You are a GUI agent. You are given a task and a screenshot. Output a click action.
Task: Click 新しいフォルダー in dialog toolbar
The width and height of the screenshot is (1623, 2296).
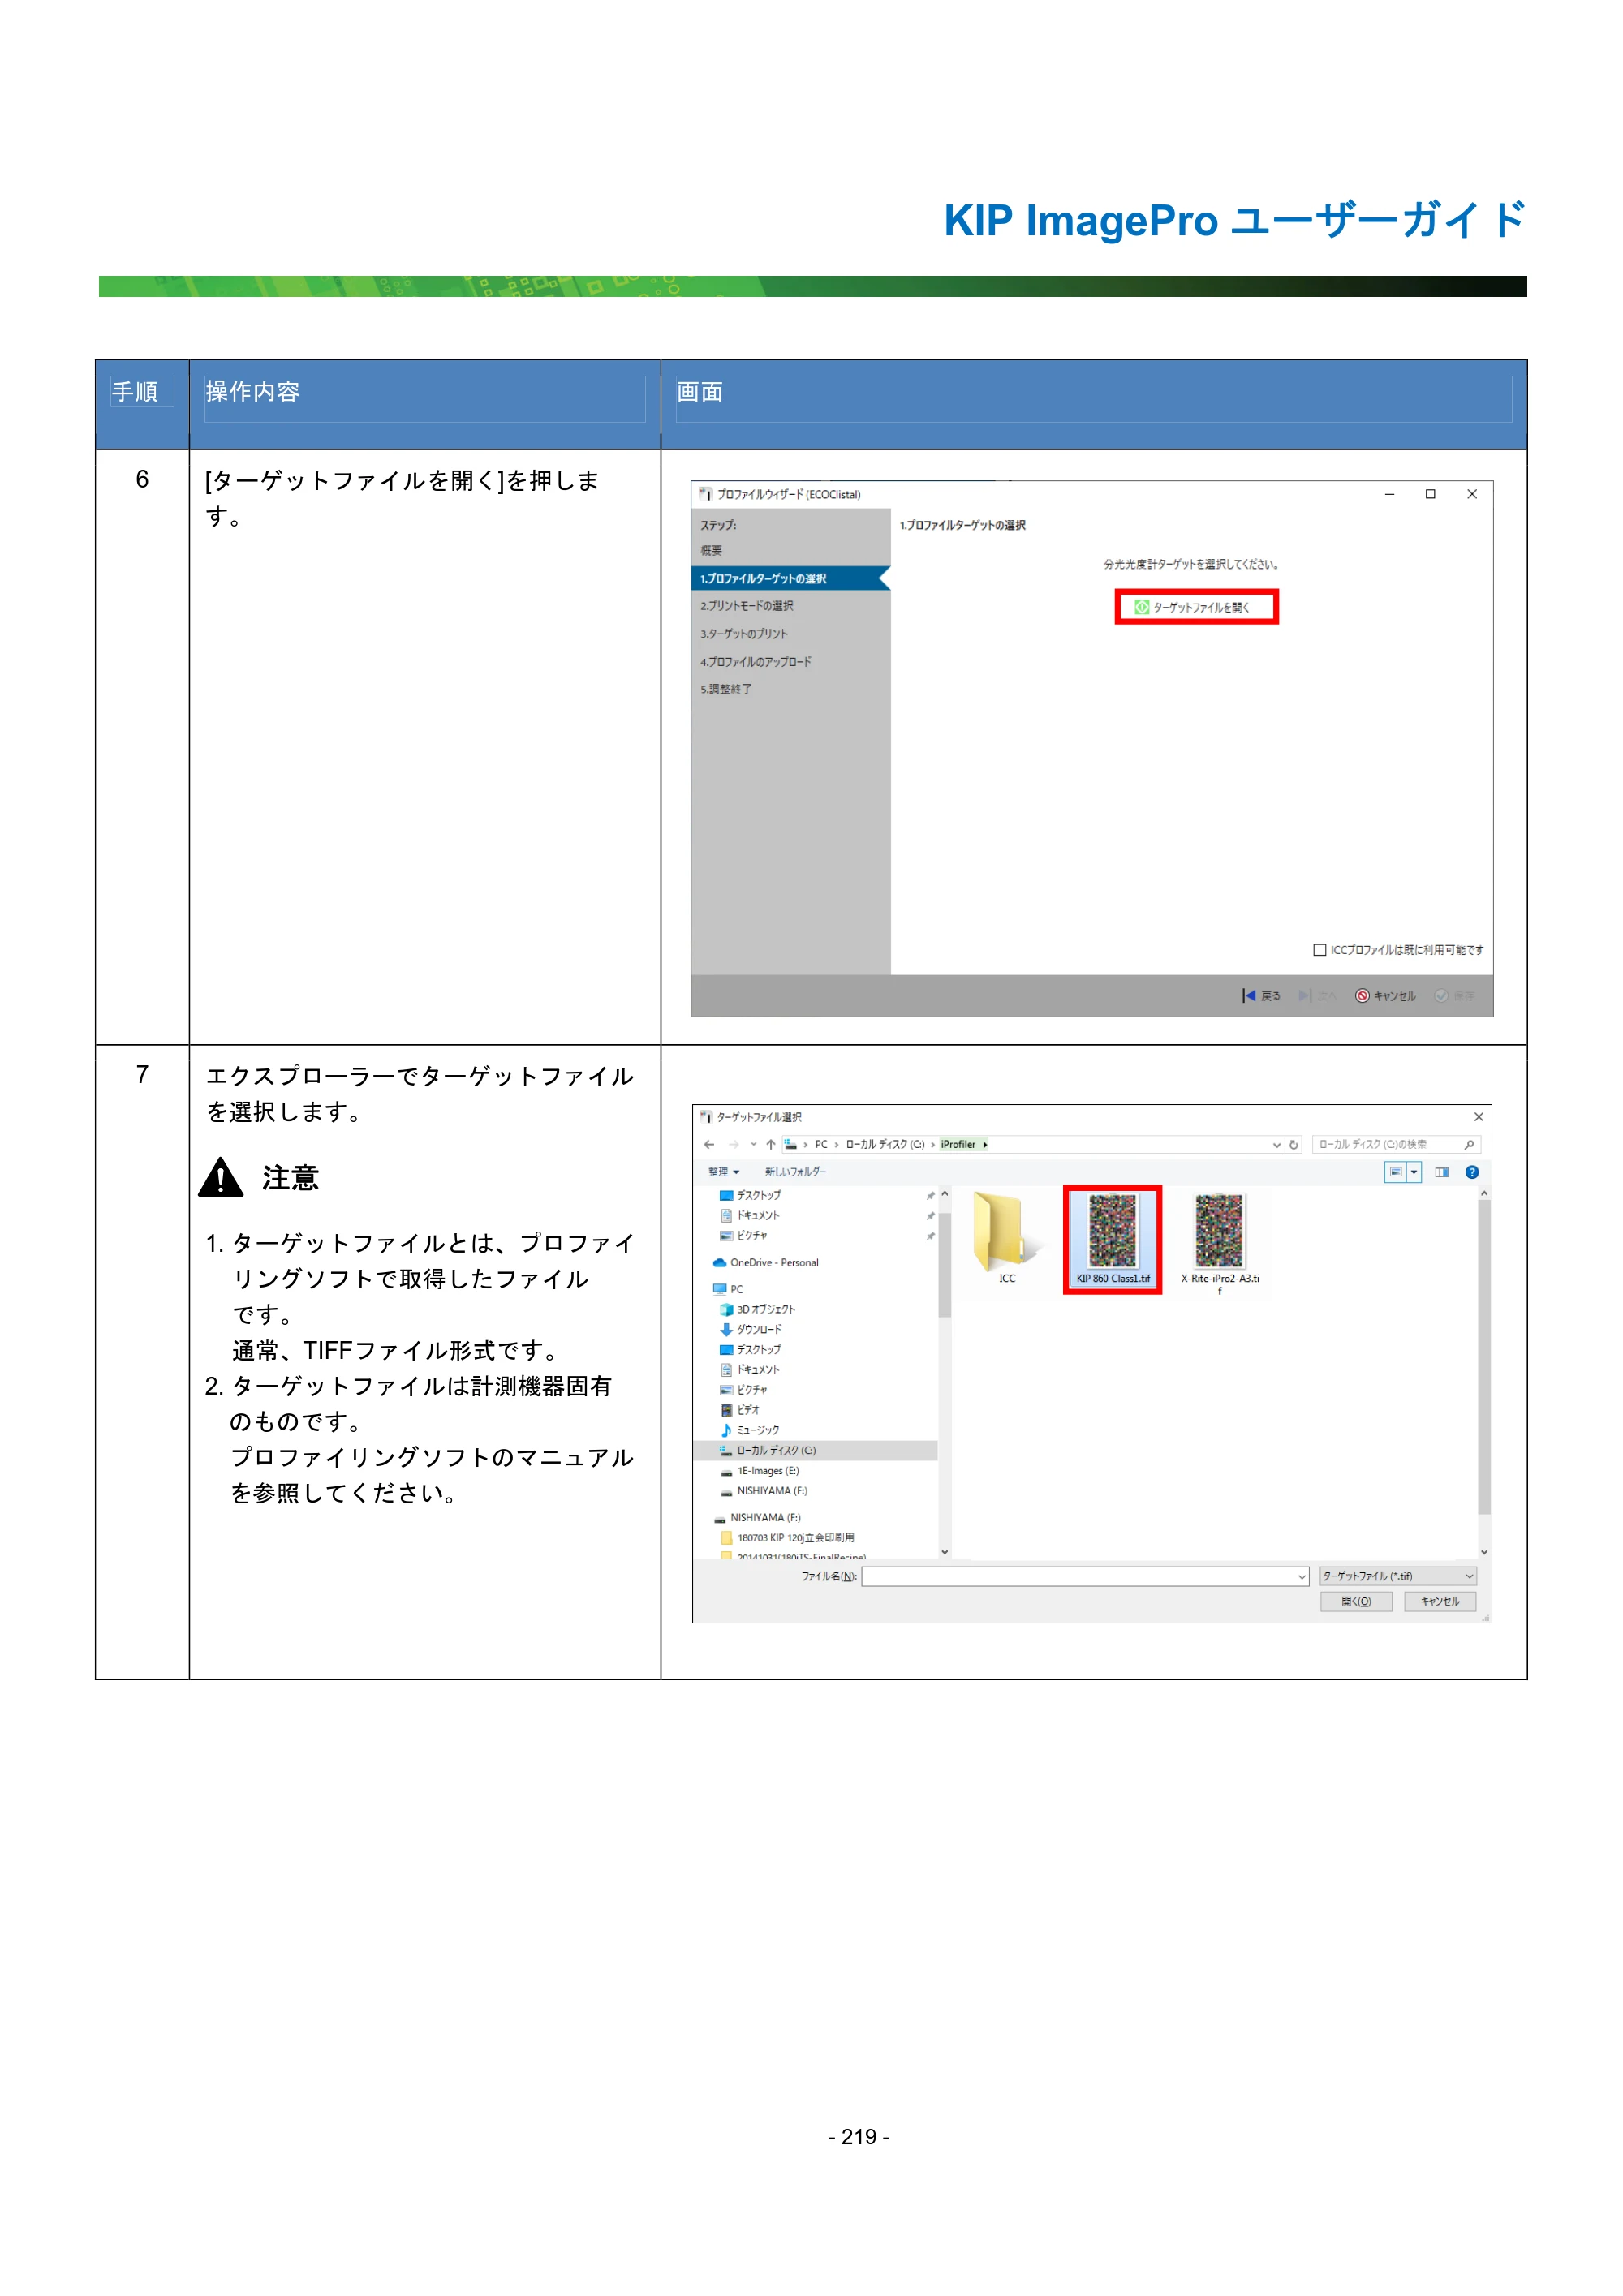click(x=795, y=1171)
